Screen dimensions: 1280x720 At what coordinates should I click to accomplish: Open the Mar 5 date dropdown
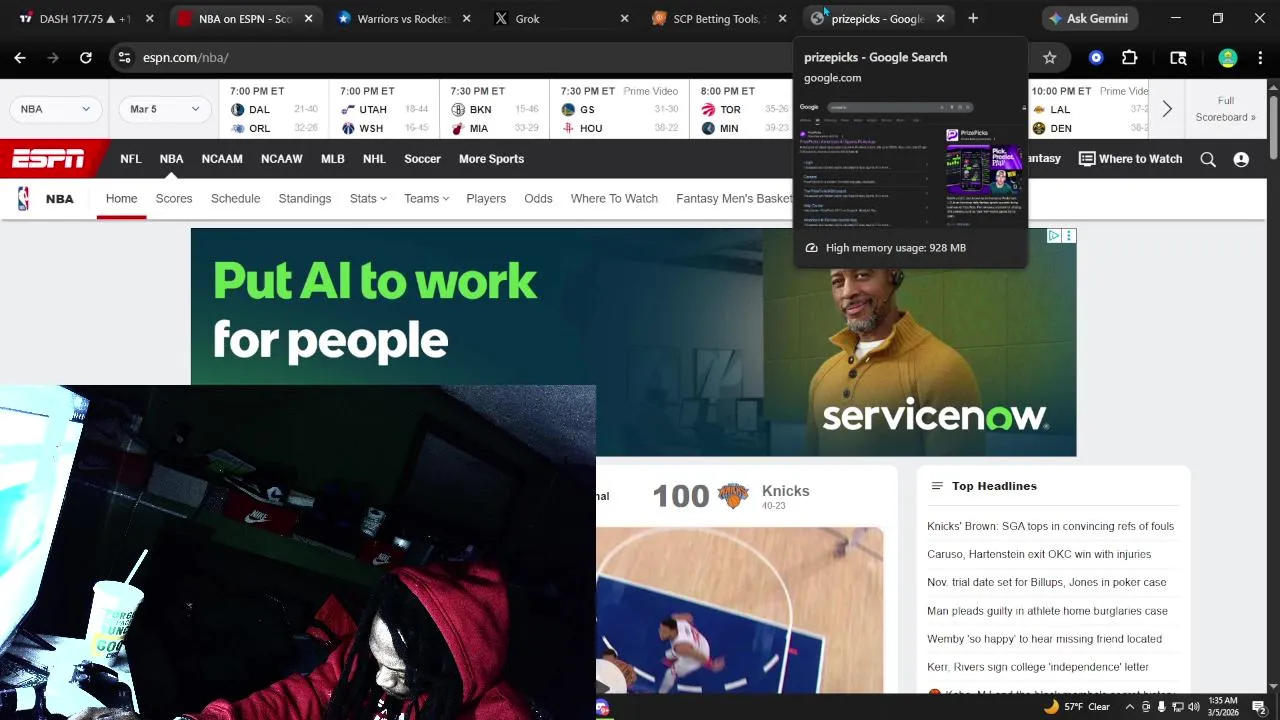click(164, 109)
